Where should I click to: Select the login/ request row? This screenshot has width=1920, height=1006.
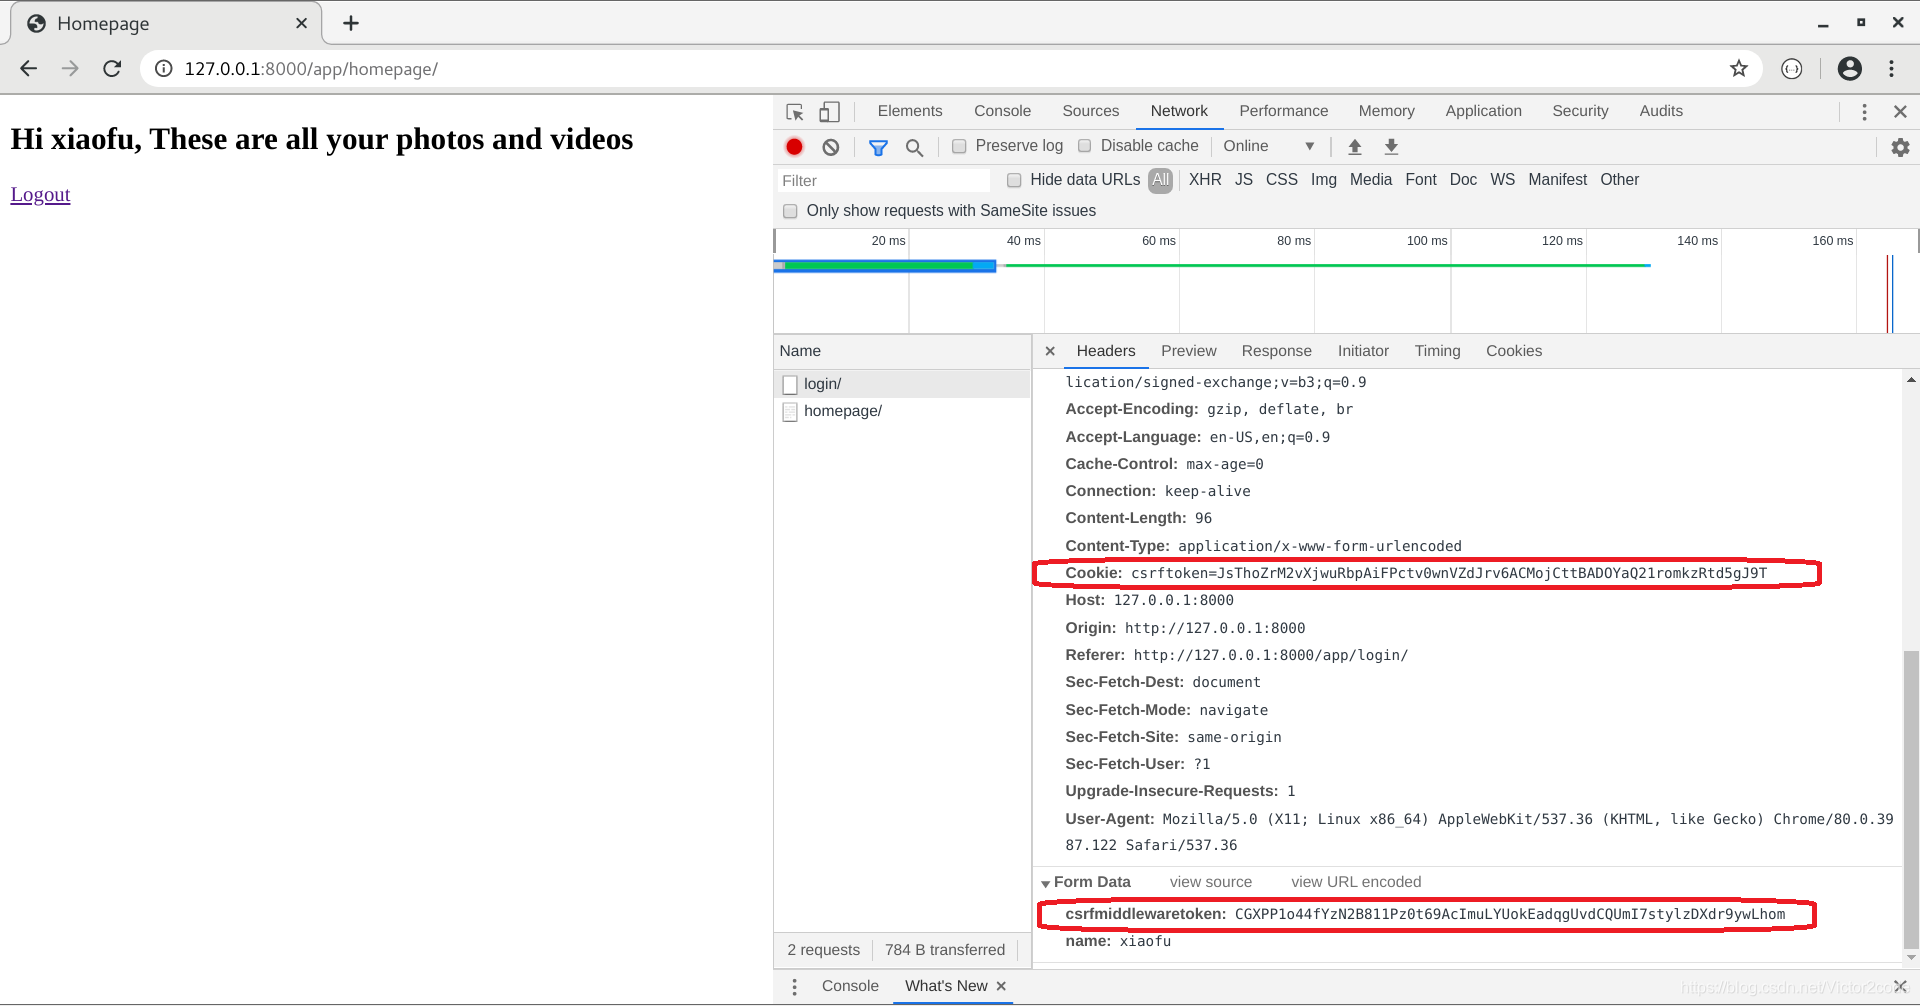tap(902, 384)
